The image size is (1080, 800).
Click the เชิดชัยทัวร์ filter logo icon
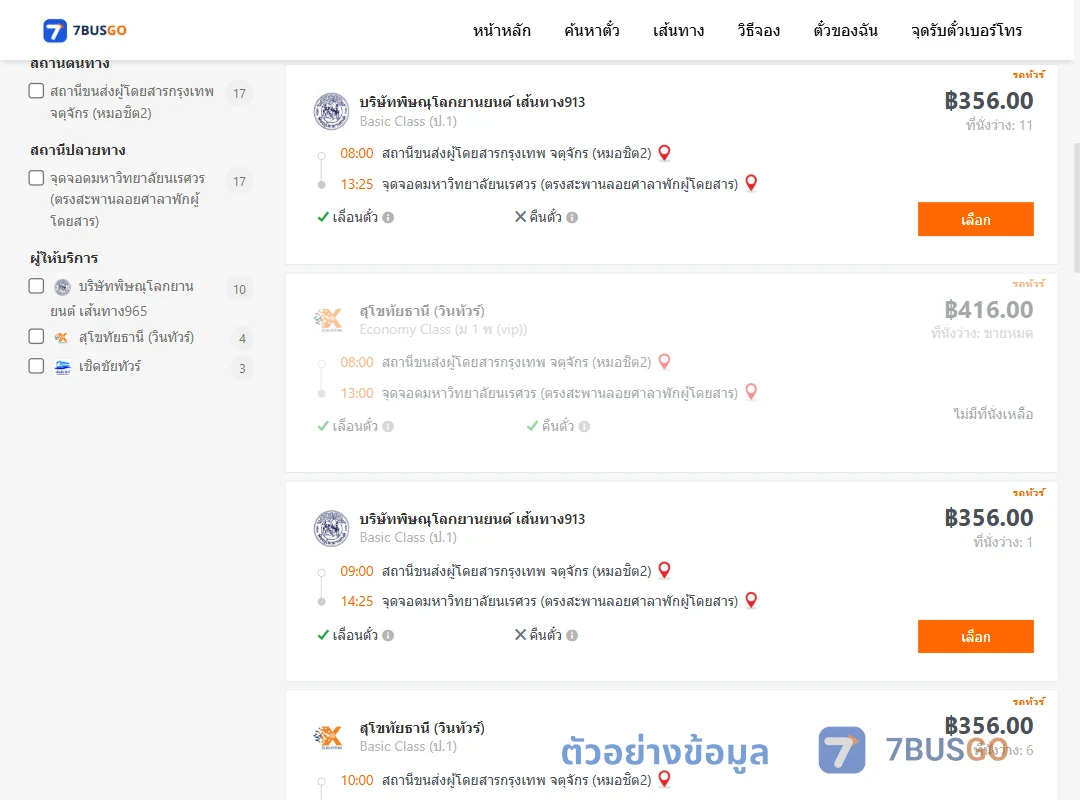[63, 367]
